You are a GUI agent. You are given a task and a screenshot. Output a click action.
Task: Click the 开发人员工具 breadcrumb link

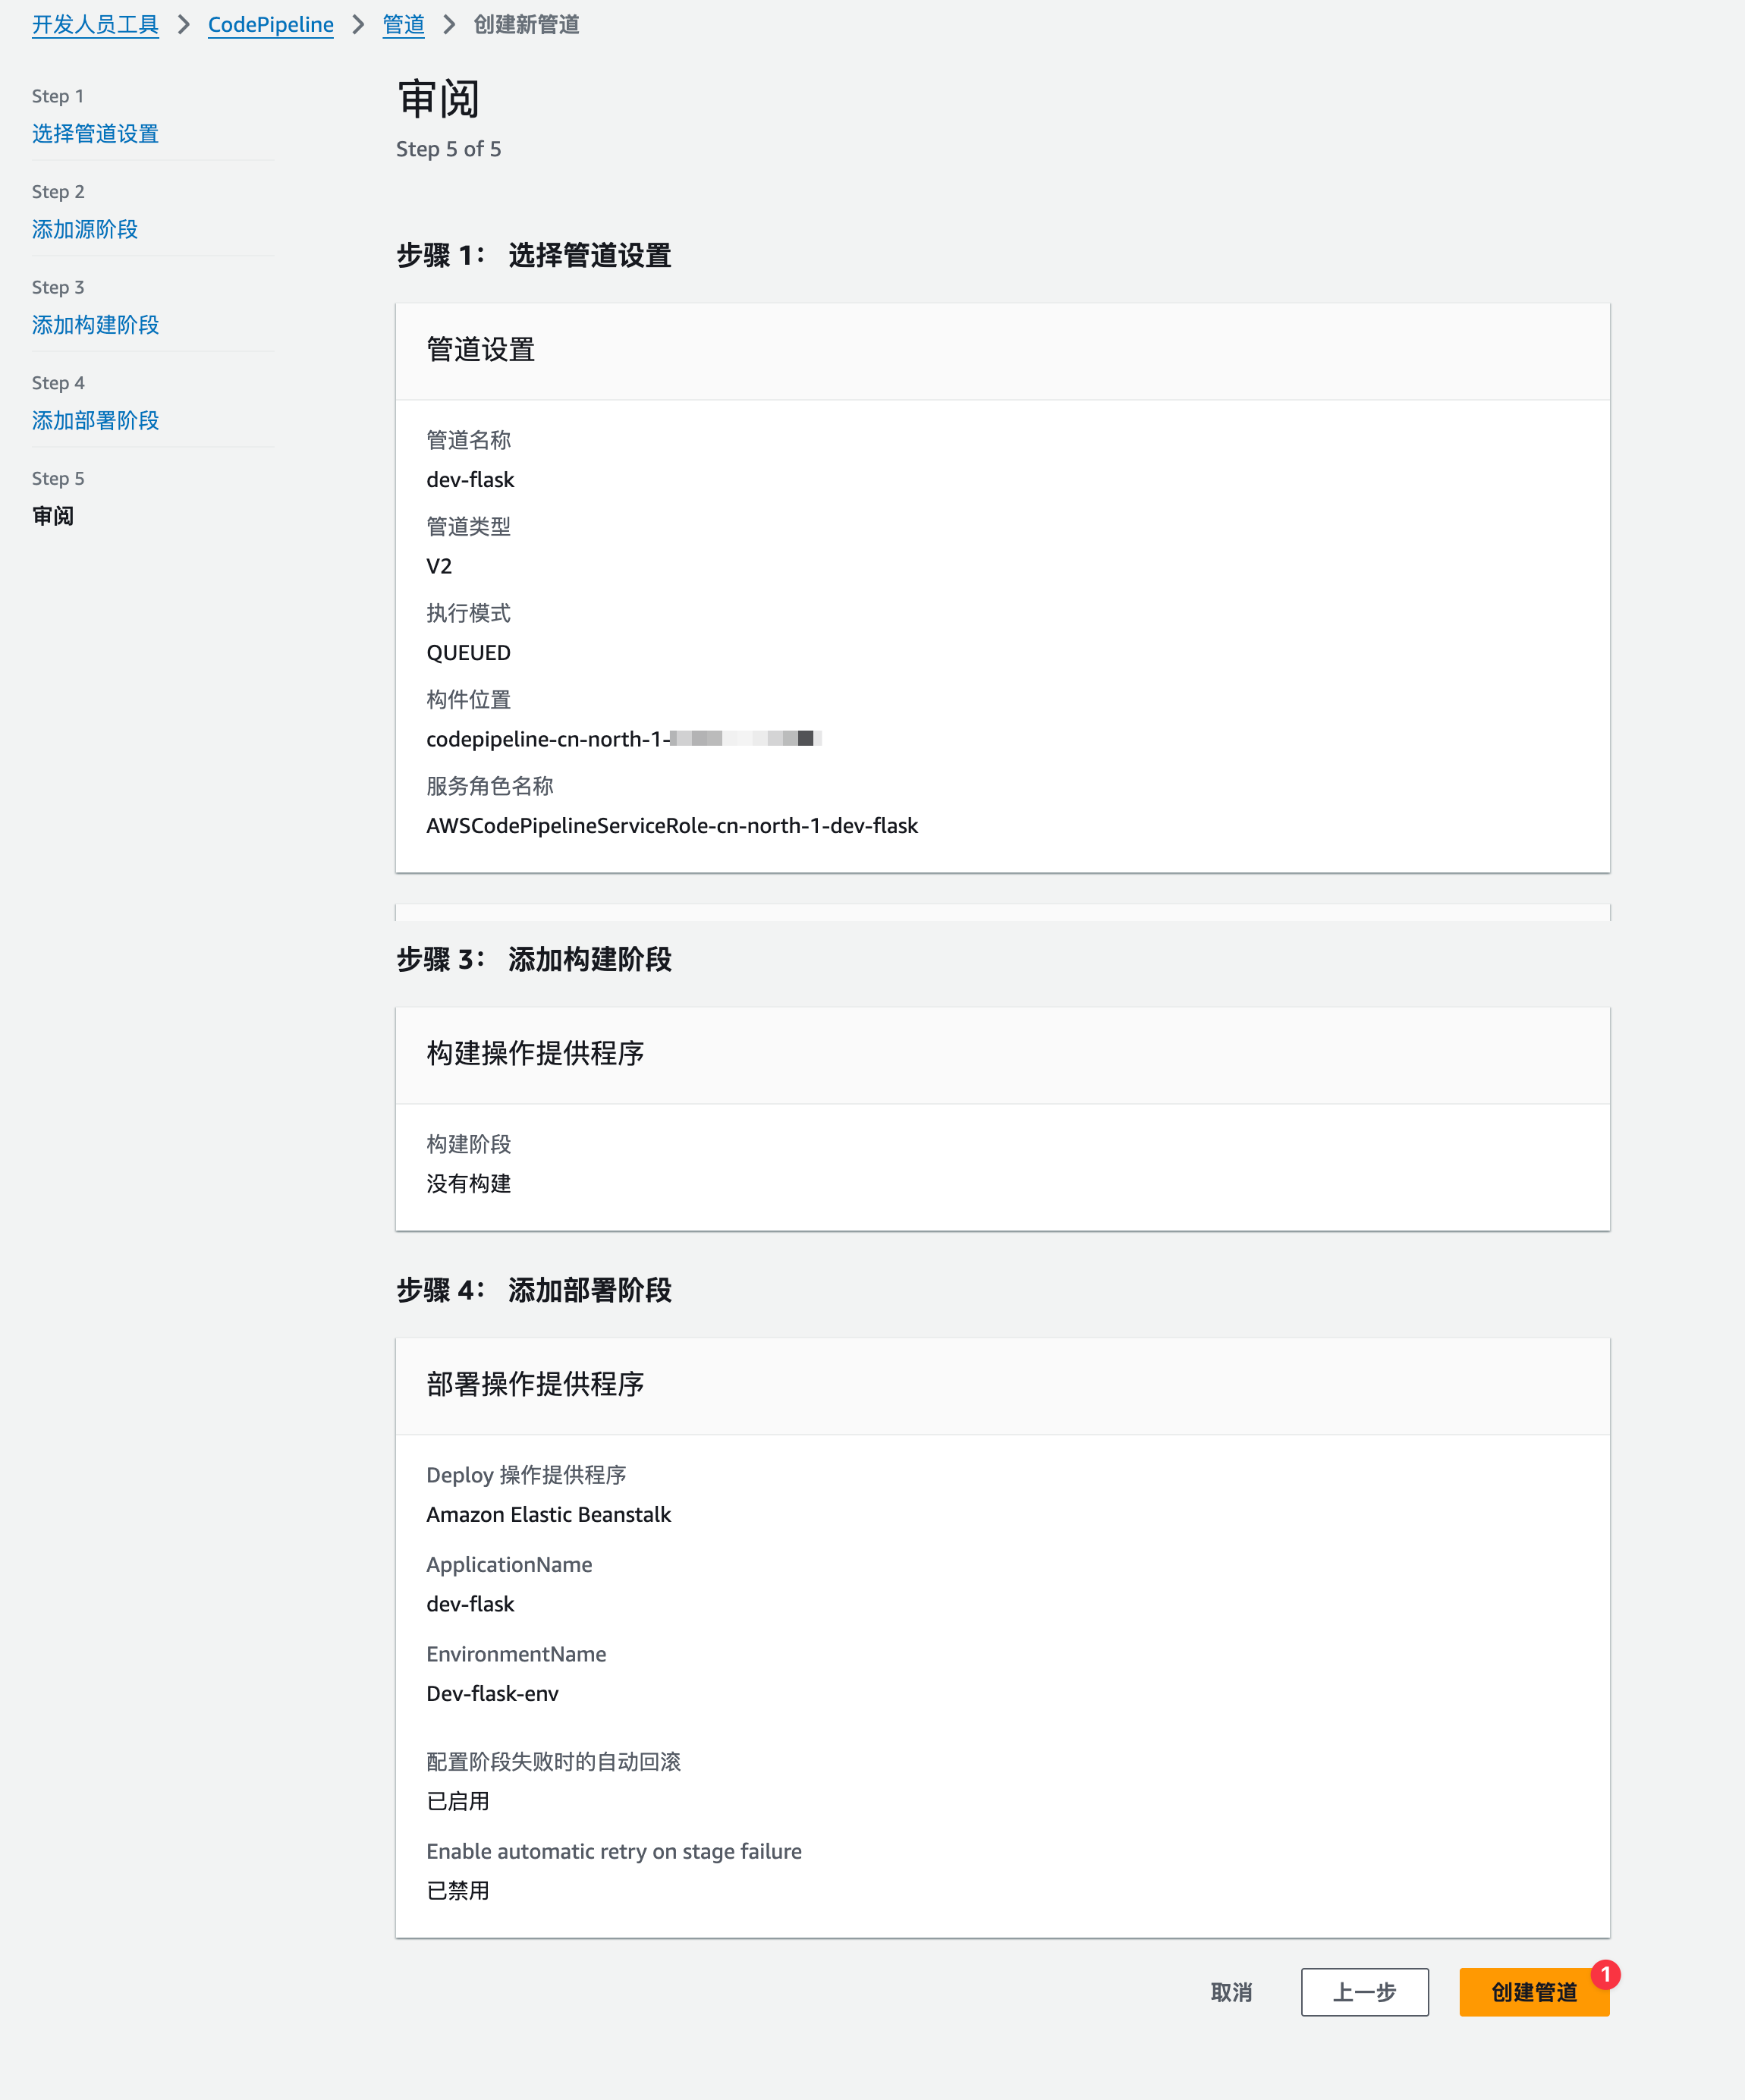[95, 25]
